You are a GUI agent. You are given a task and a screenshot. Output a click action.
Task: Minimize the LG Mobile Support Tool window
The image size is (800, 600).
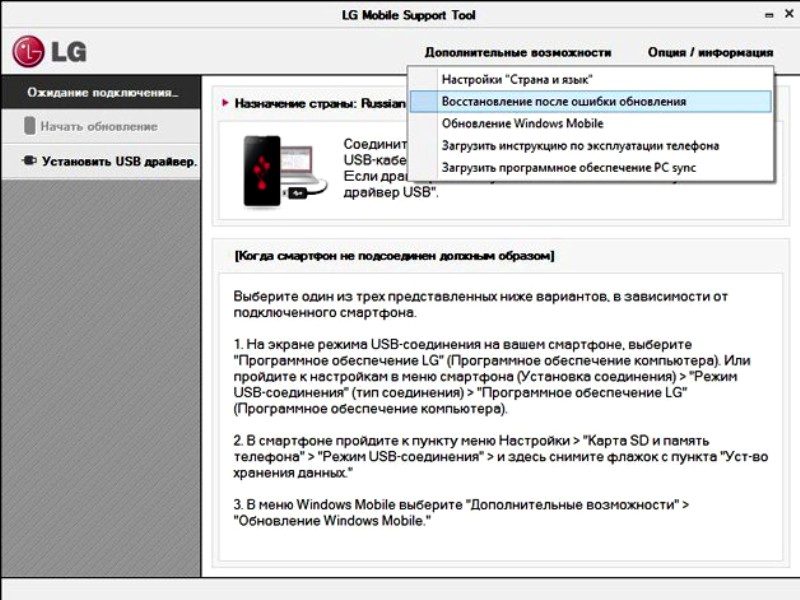coord(769,15)
